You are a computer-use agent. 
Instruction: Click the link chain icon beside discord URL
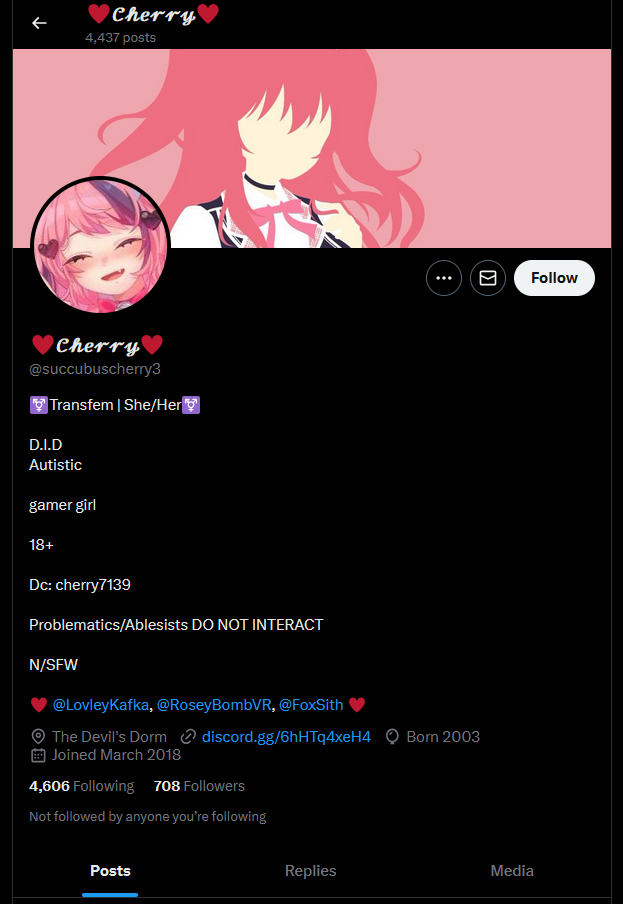coord(188,737)
